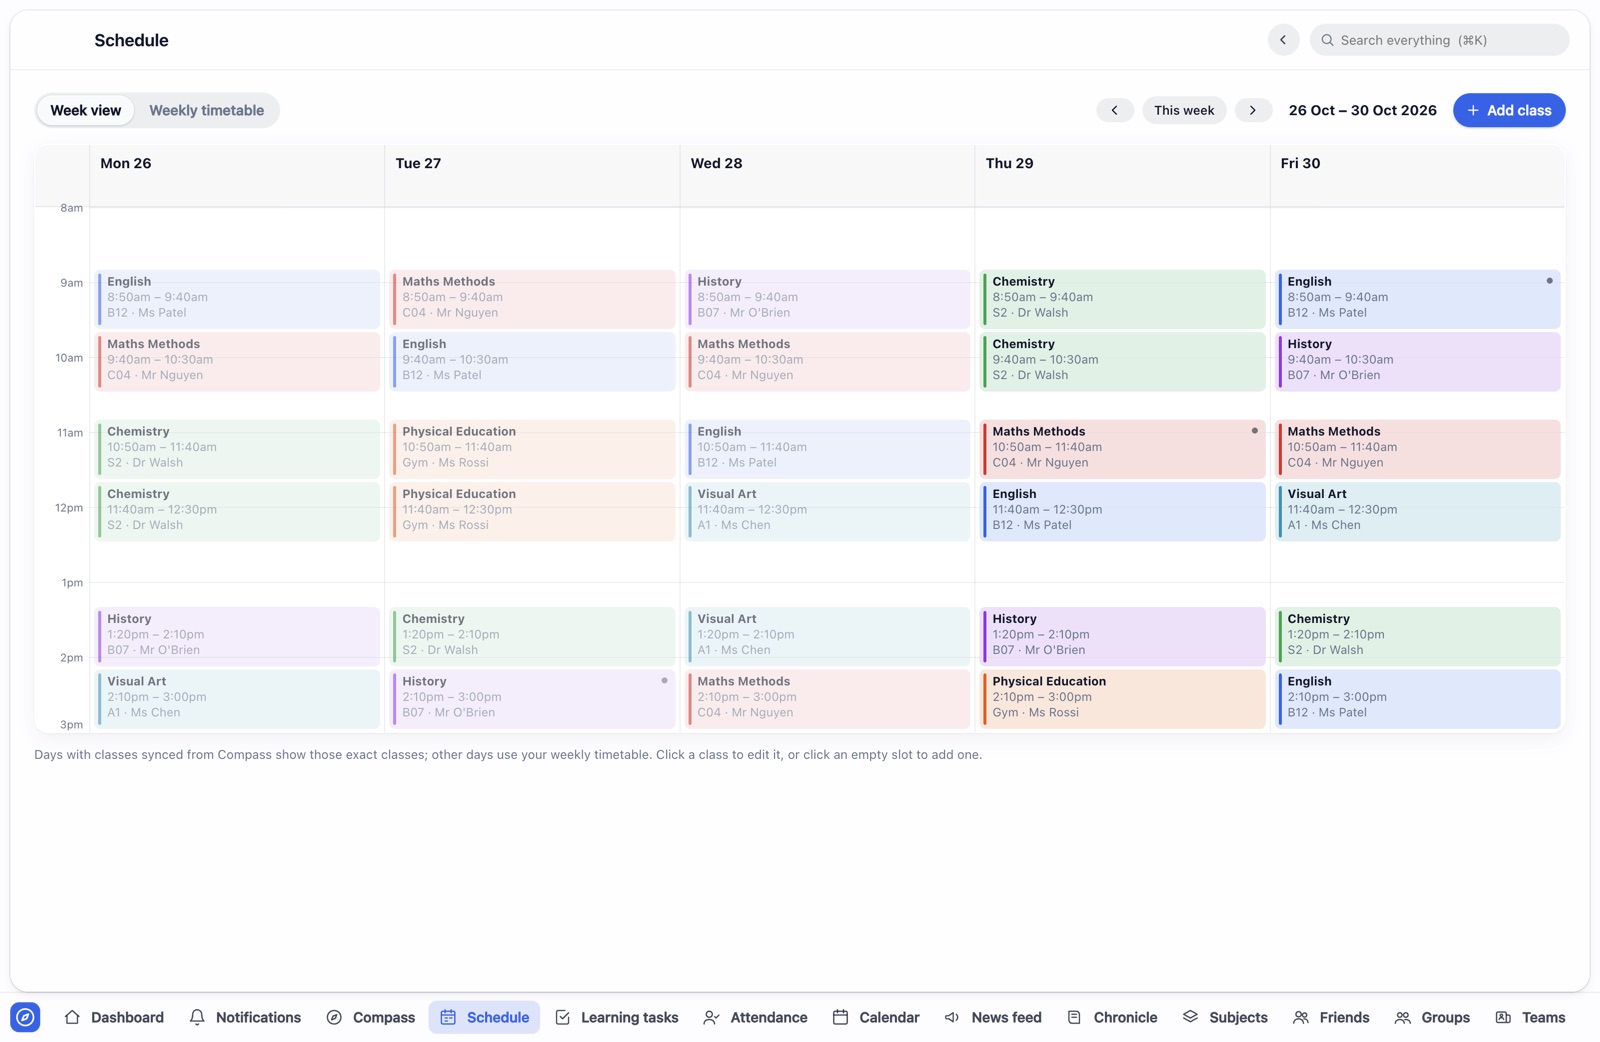The image size is (1600, 1042).
Task: Open News feed megaphone icon
Action: [952, 1017]
